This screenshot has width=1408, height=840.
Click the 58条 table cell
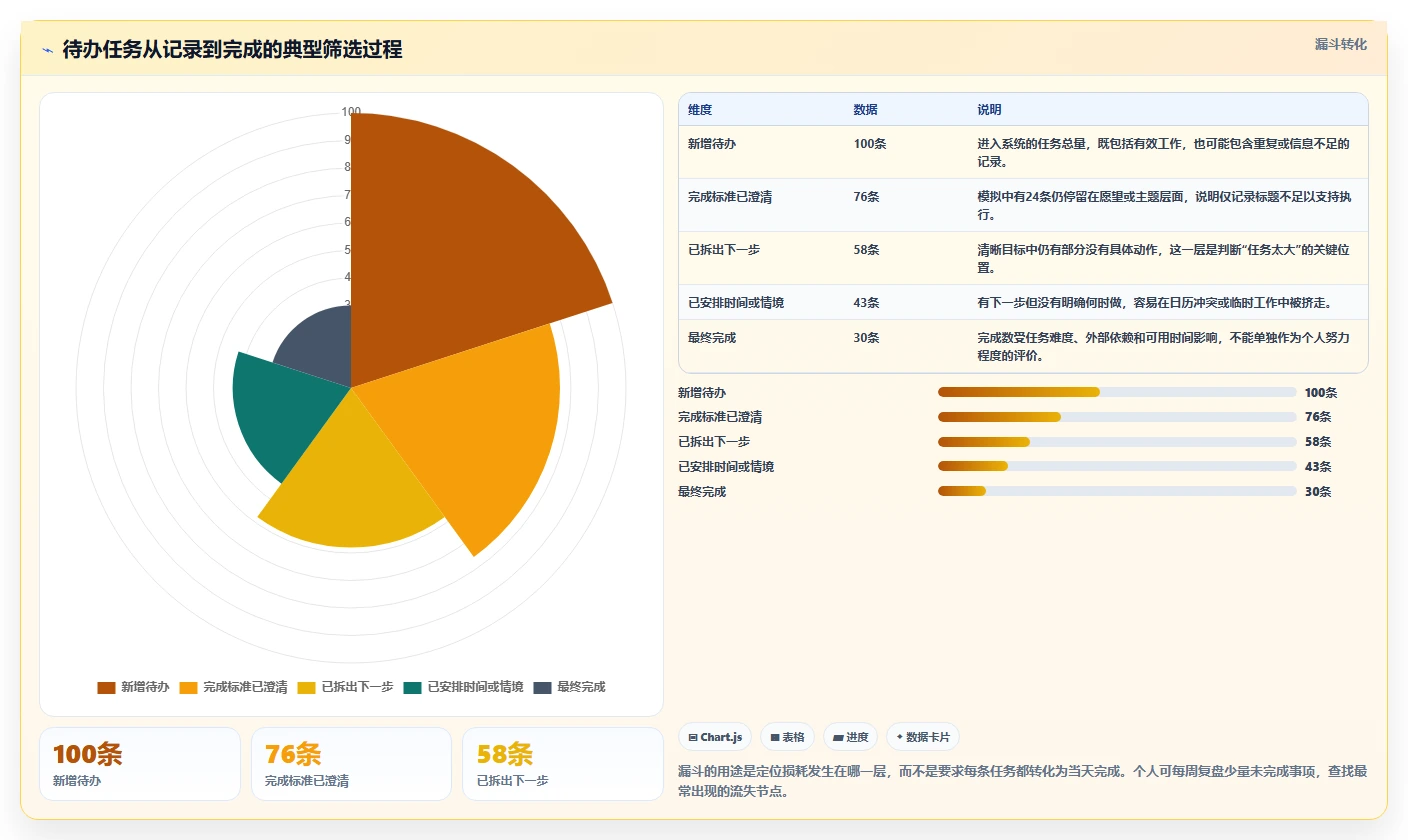(867, 250)
